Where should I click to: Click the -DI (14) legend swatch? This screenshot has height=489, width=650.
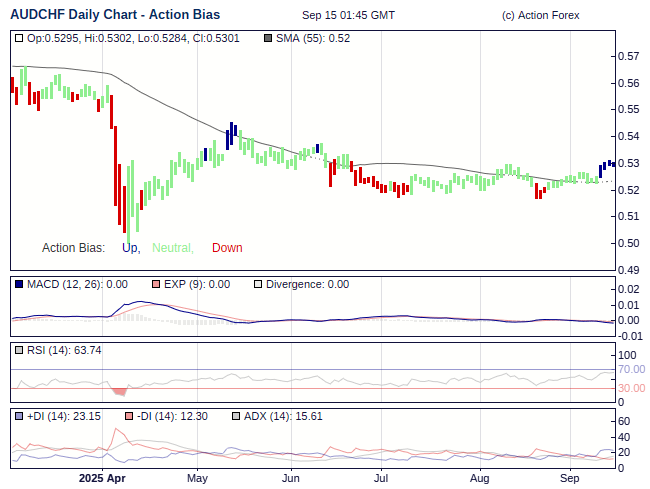pos(129,416)
